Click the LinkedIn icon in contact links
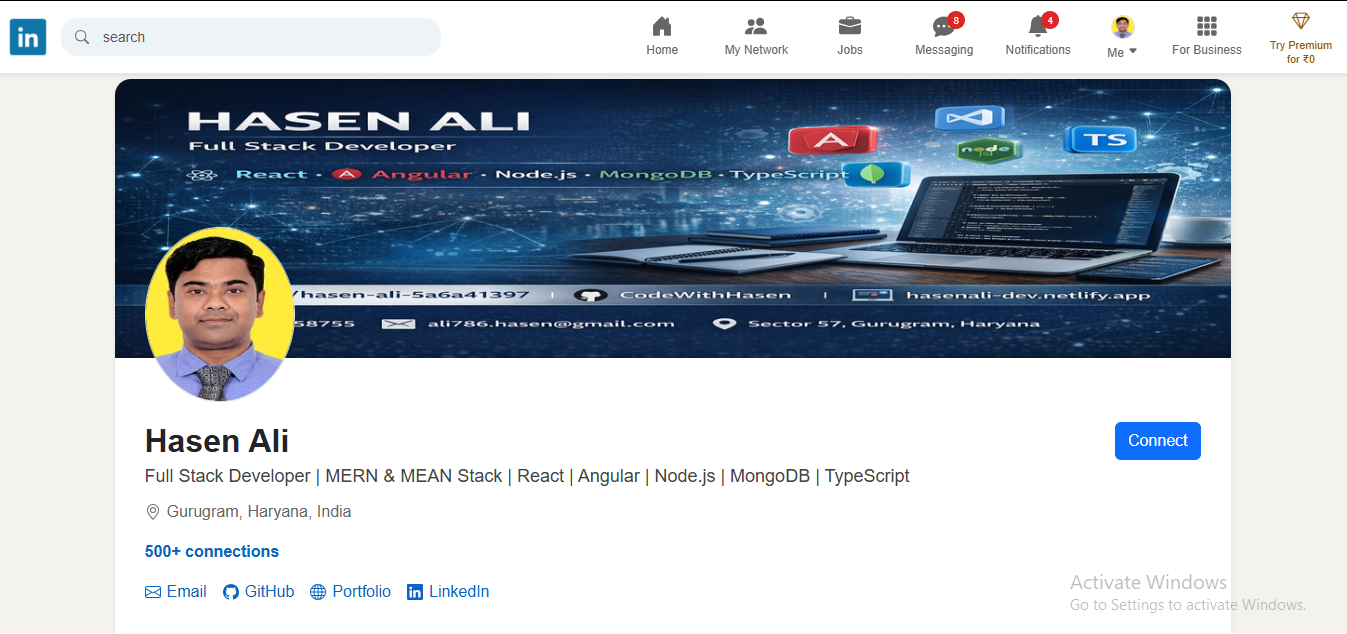The width and height of the screenshot is (1347, 634). click(415, 592)
